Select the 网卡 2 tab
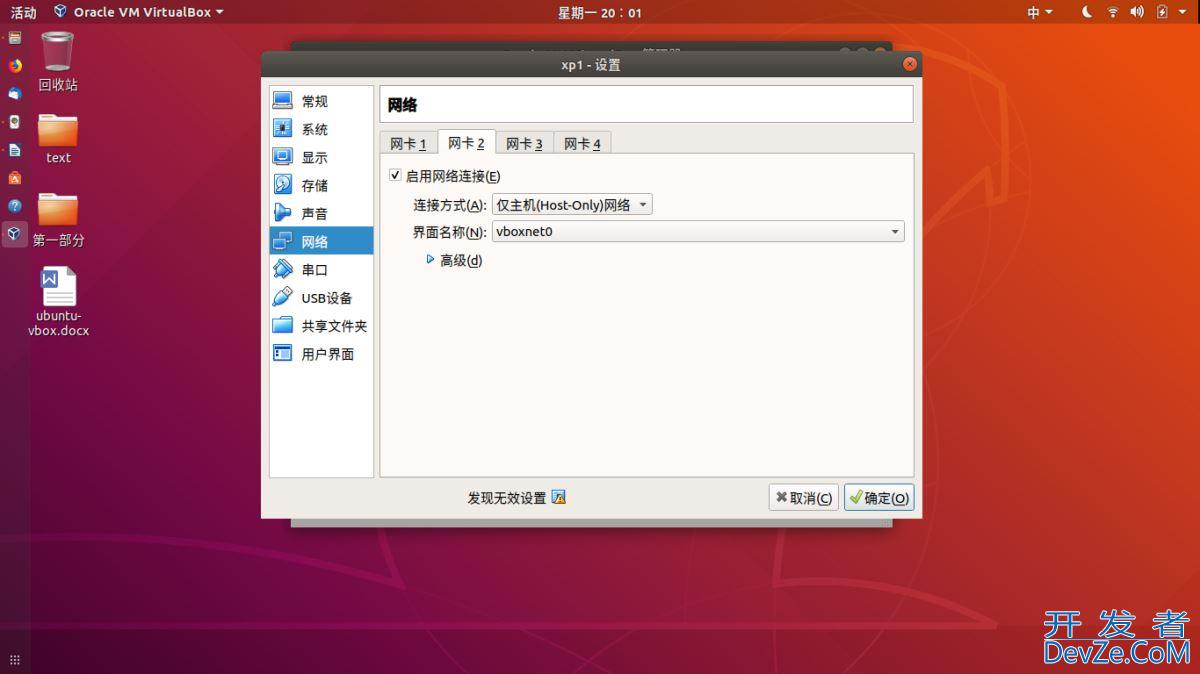 coord(466,143)
